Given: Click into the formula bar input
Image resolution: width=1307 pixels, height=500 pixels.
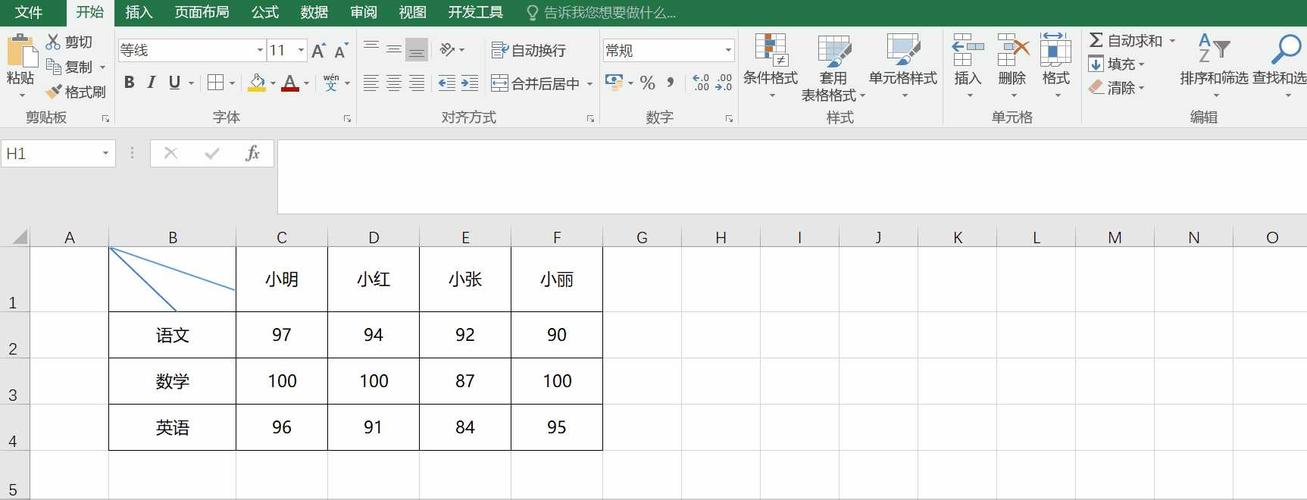Looking at the screenshot, I should [791, 177].
